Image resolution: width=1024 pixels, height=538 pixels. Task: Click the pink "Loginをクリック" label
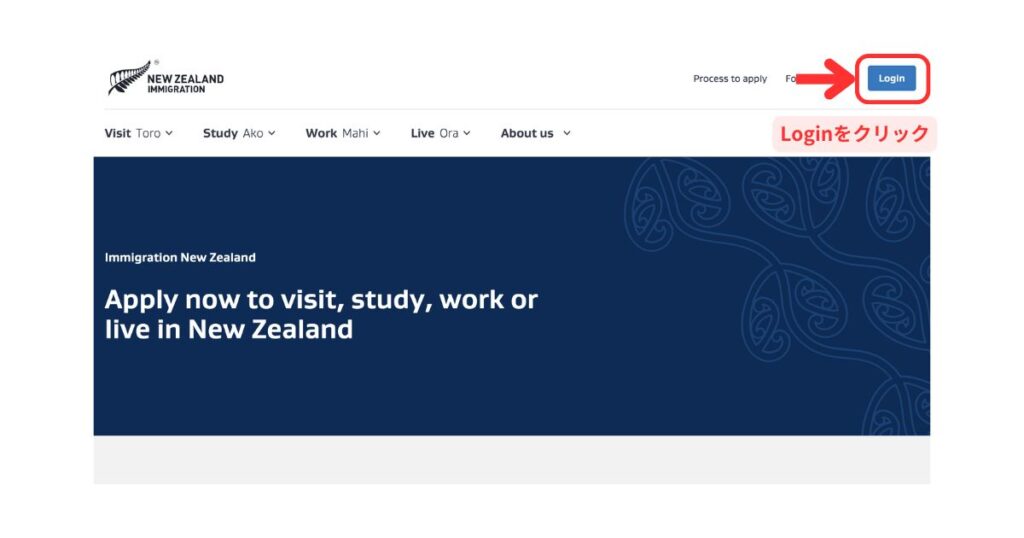pyautogui.click(x=854, y=134)
